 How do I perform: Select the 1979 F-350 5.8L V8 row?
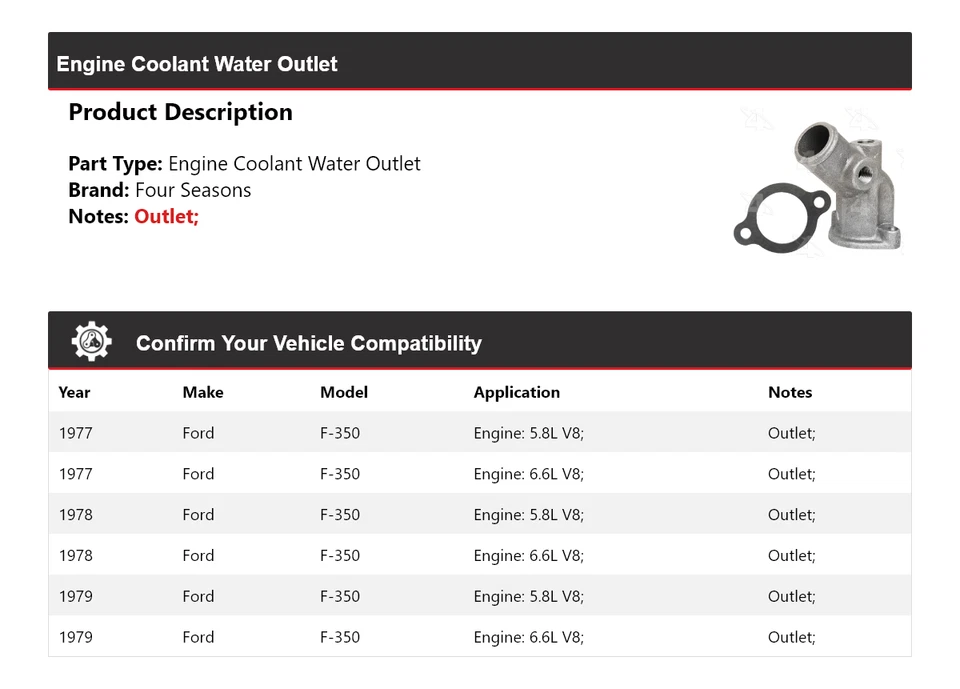479,596
